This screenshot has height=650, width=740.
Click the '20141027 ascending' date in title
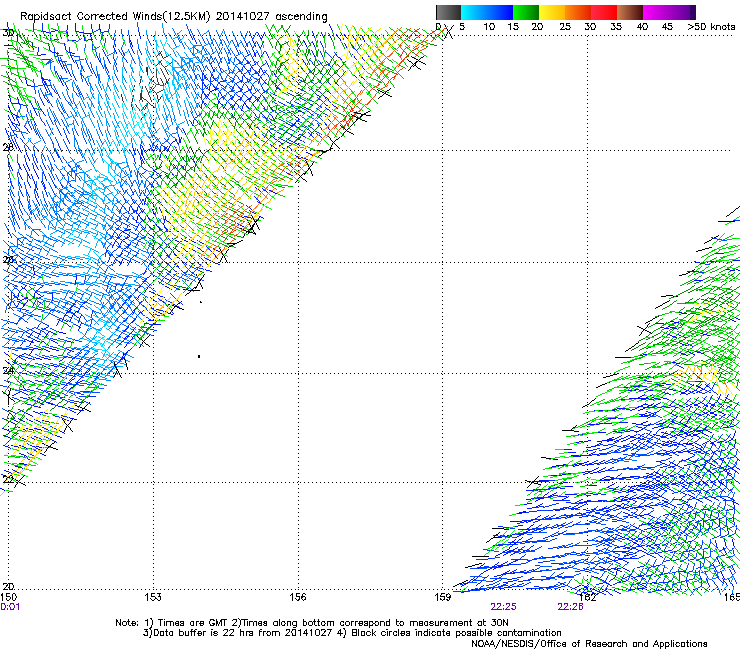(x=272, y=17)
